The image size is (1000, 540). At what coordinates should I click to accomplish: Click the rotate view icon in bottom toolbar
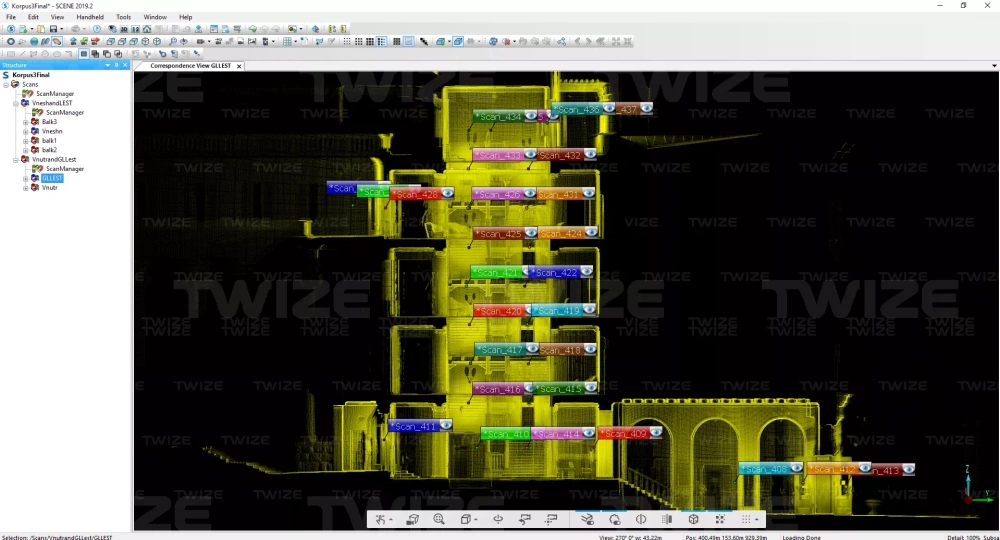[497, 520]
